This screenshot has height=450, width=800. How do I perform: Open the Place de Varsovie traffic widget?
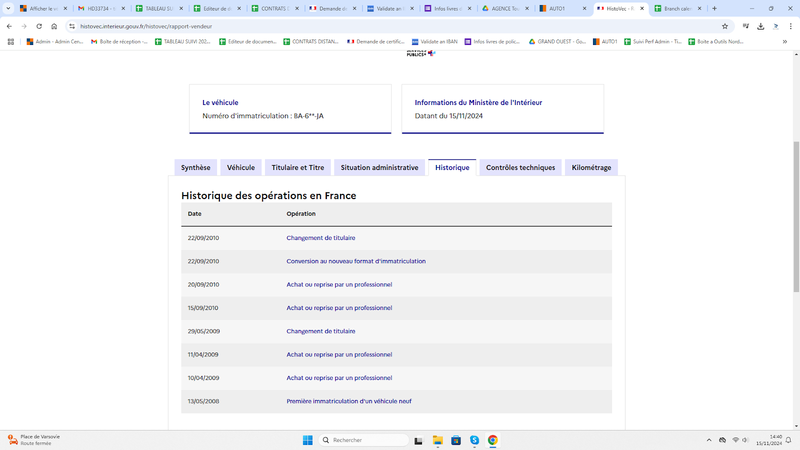34,440
